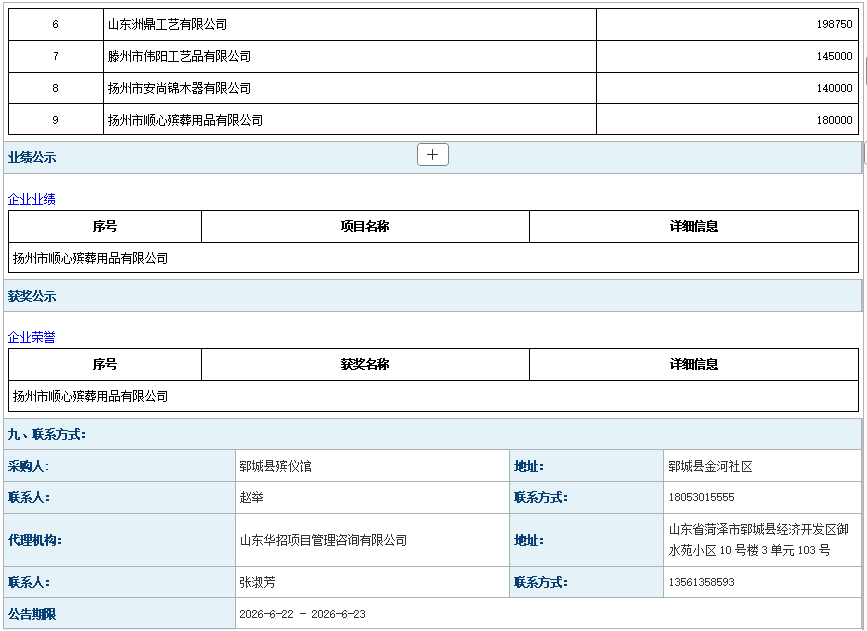
Task: Click the phone number 18053015555
Action: coord(701,497)
